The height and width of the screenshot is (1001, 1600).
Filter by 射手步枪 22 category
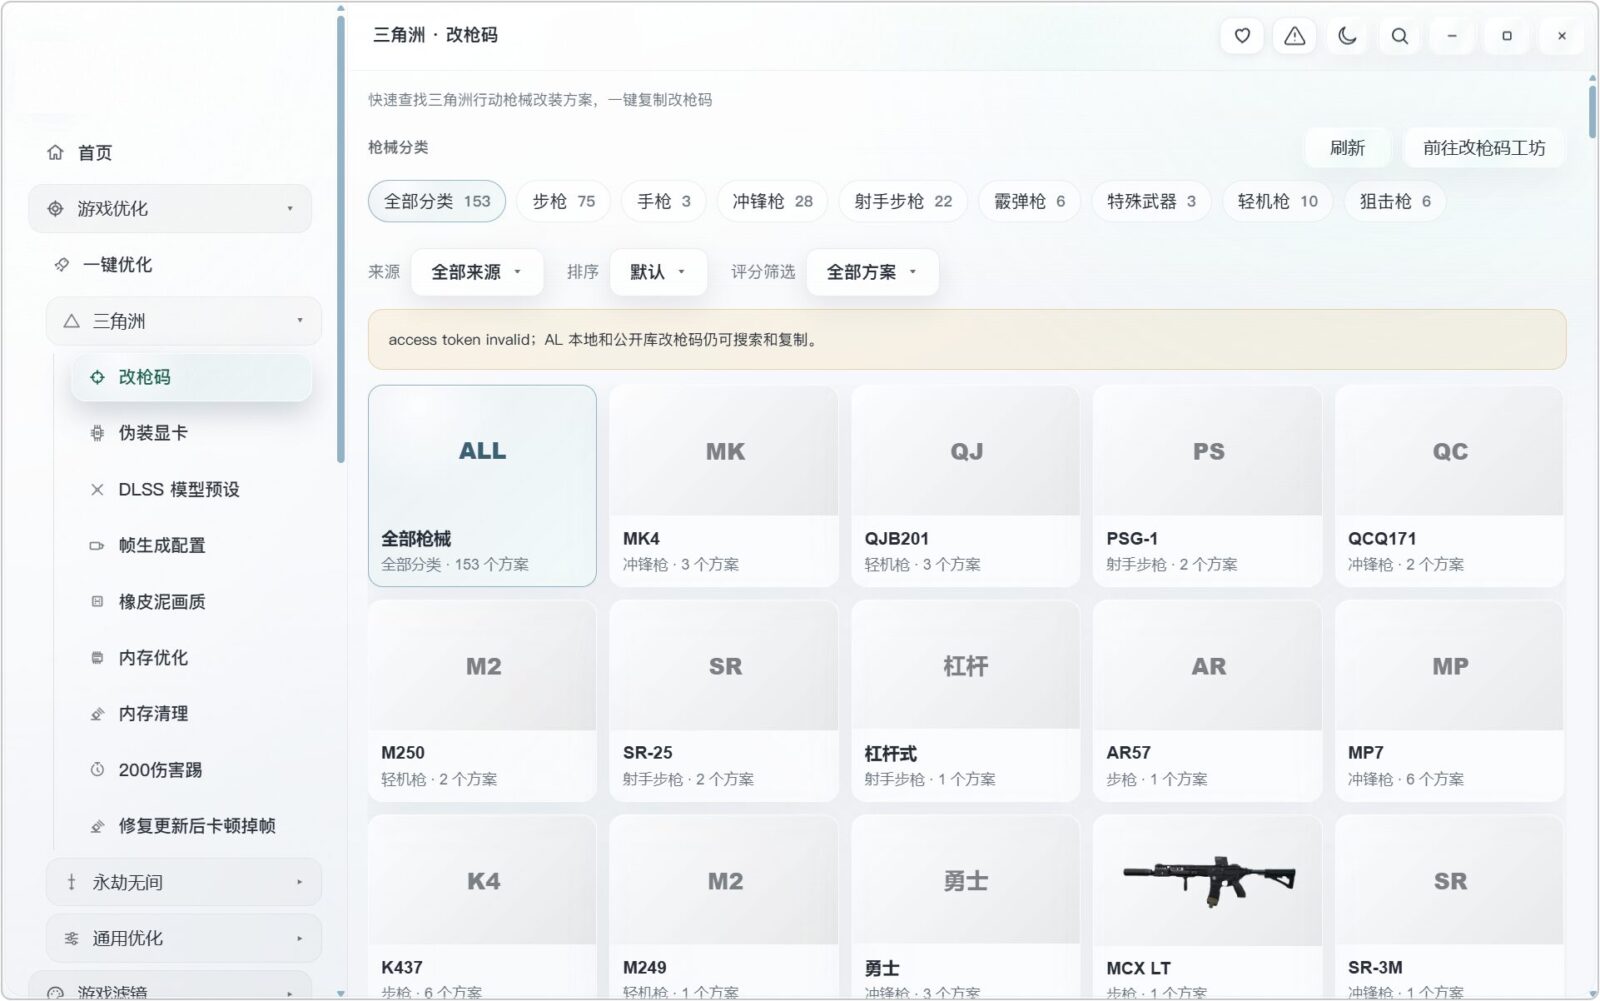coord(903,201)
